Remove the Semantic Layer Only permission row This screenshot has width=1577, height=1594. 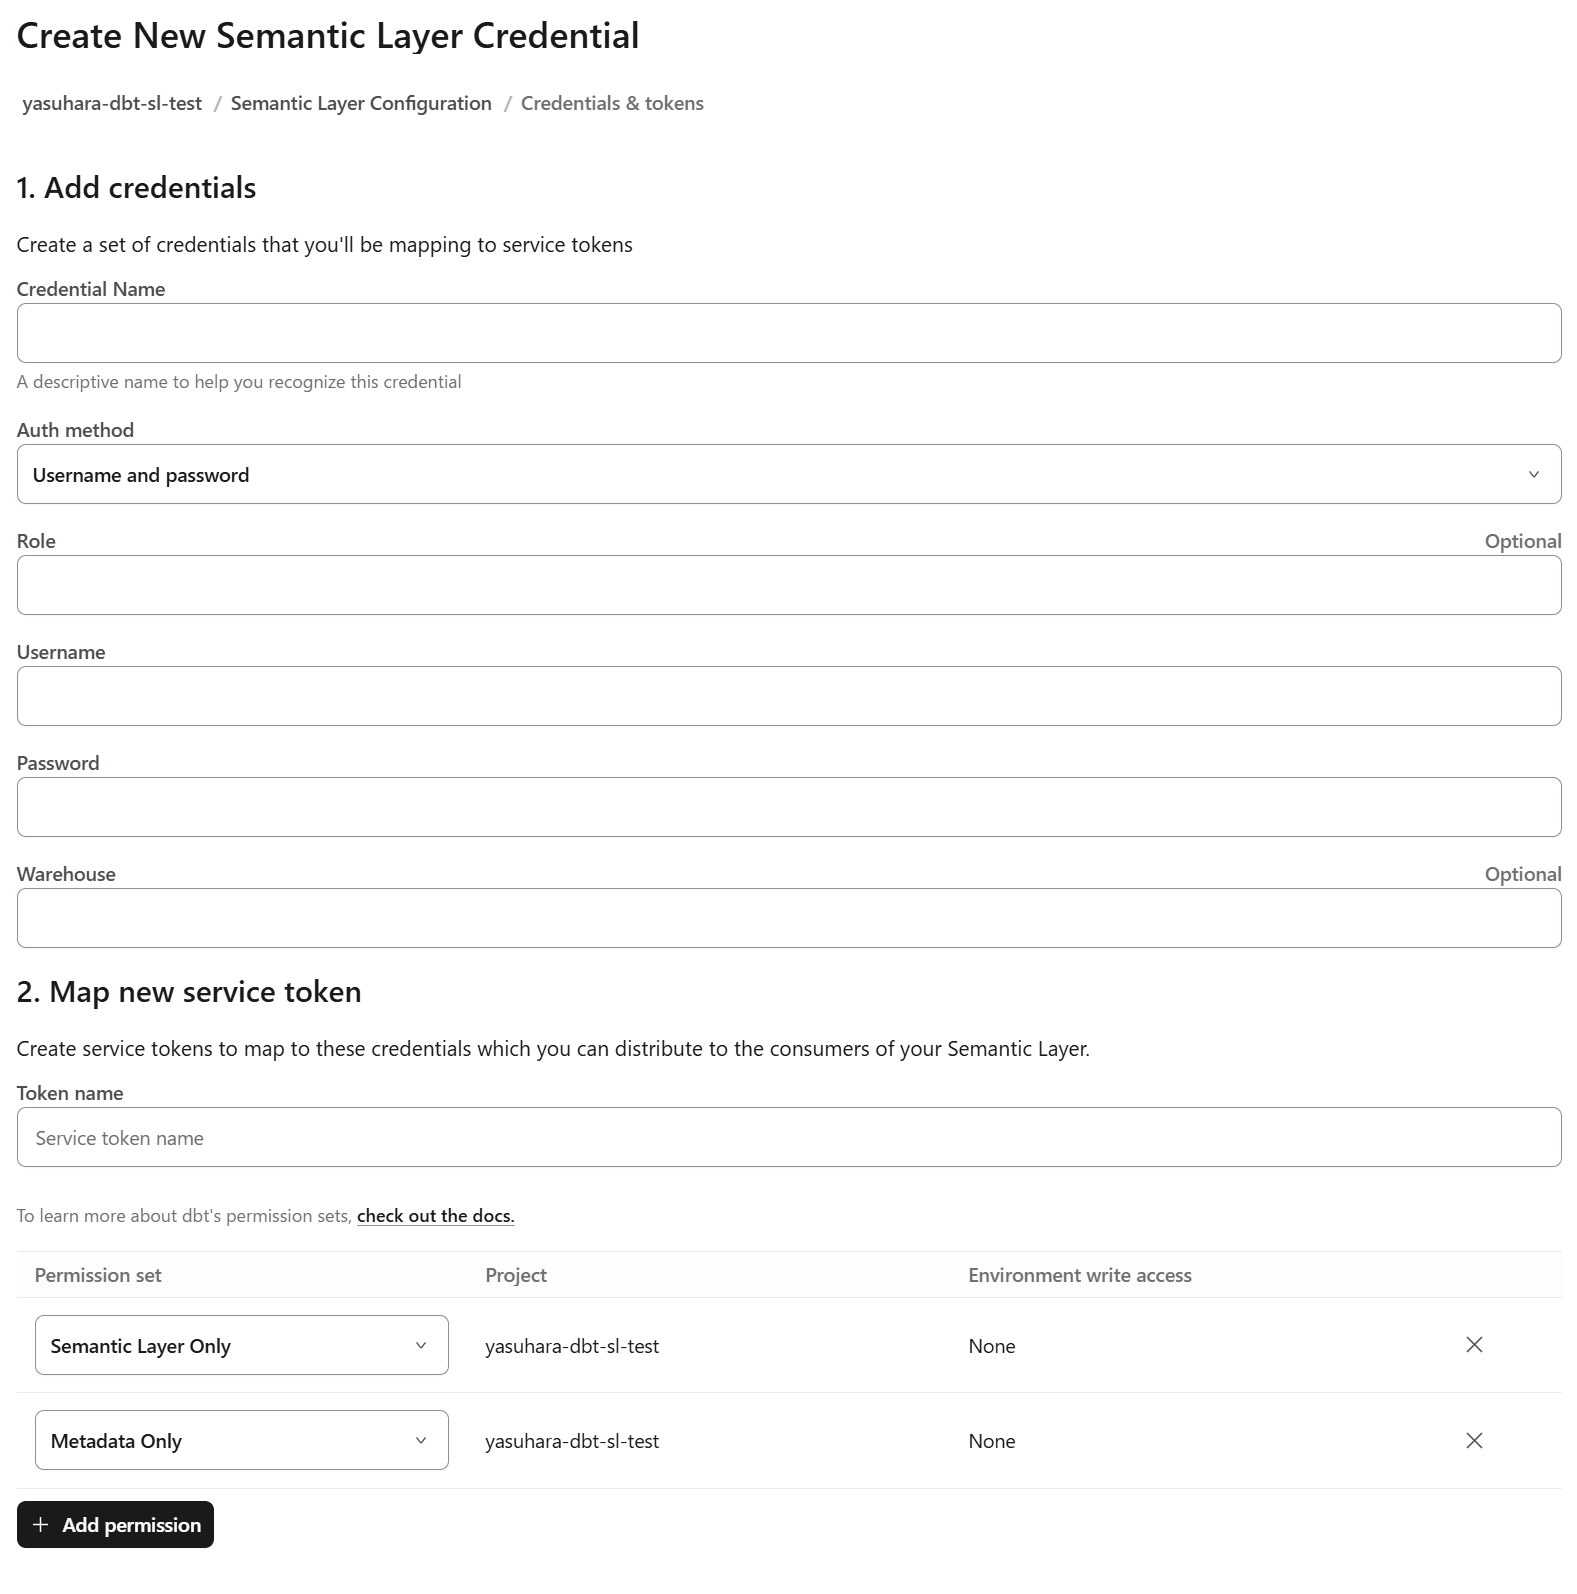point(1473,1345)
